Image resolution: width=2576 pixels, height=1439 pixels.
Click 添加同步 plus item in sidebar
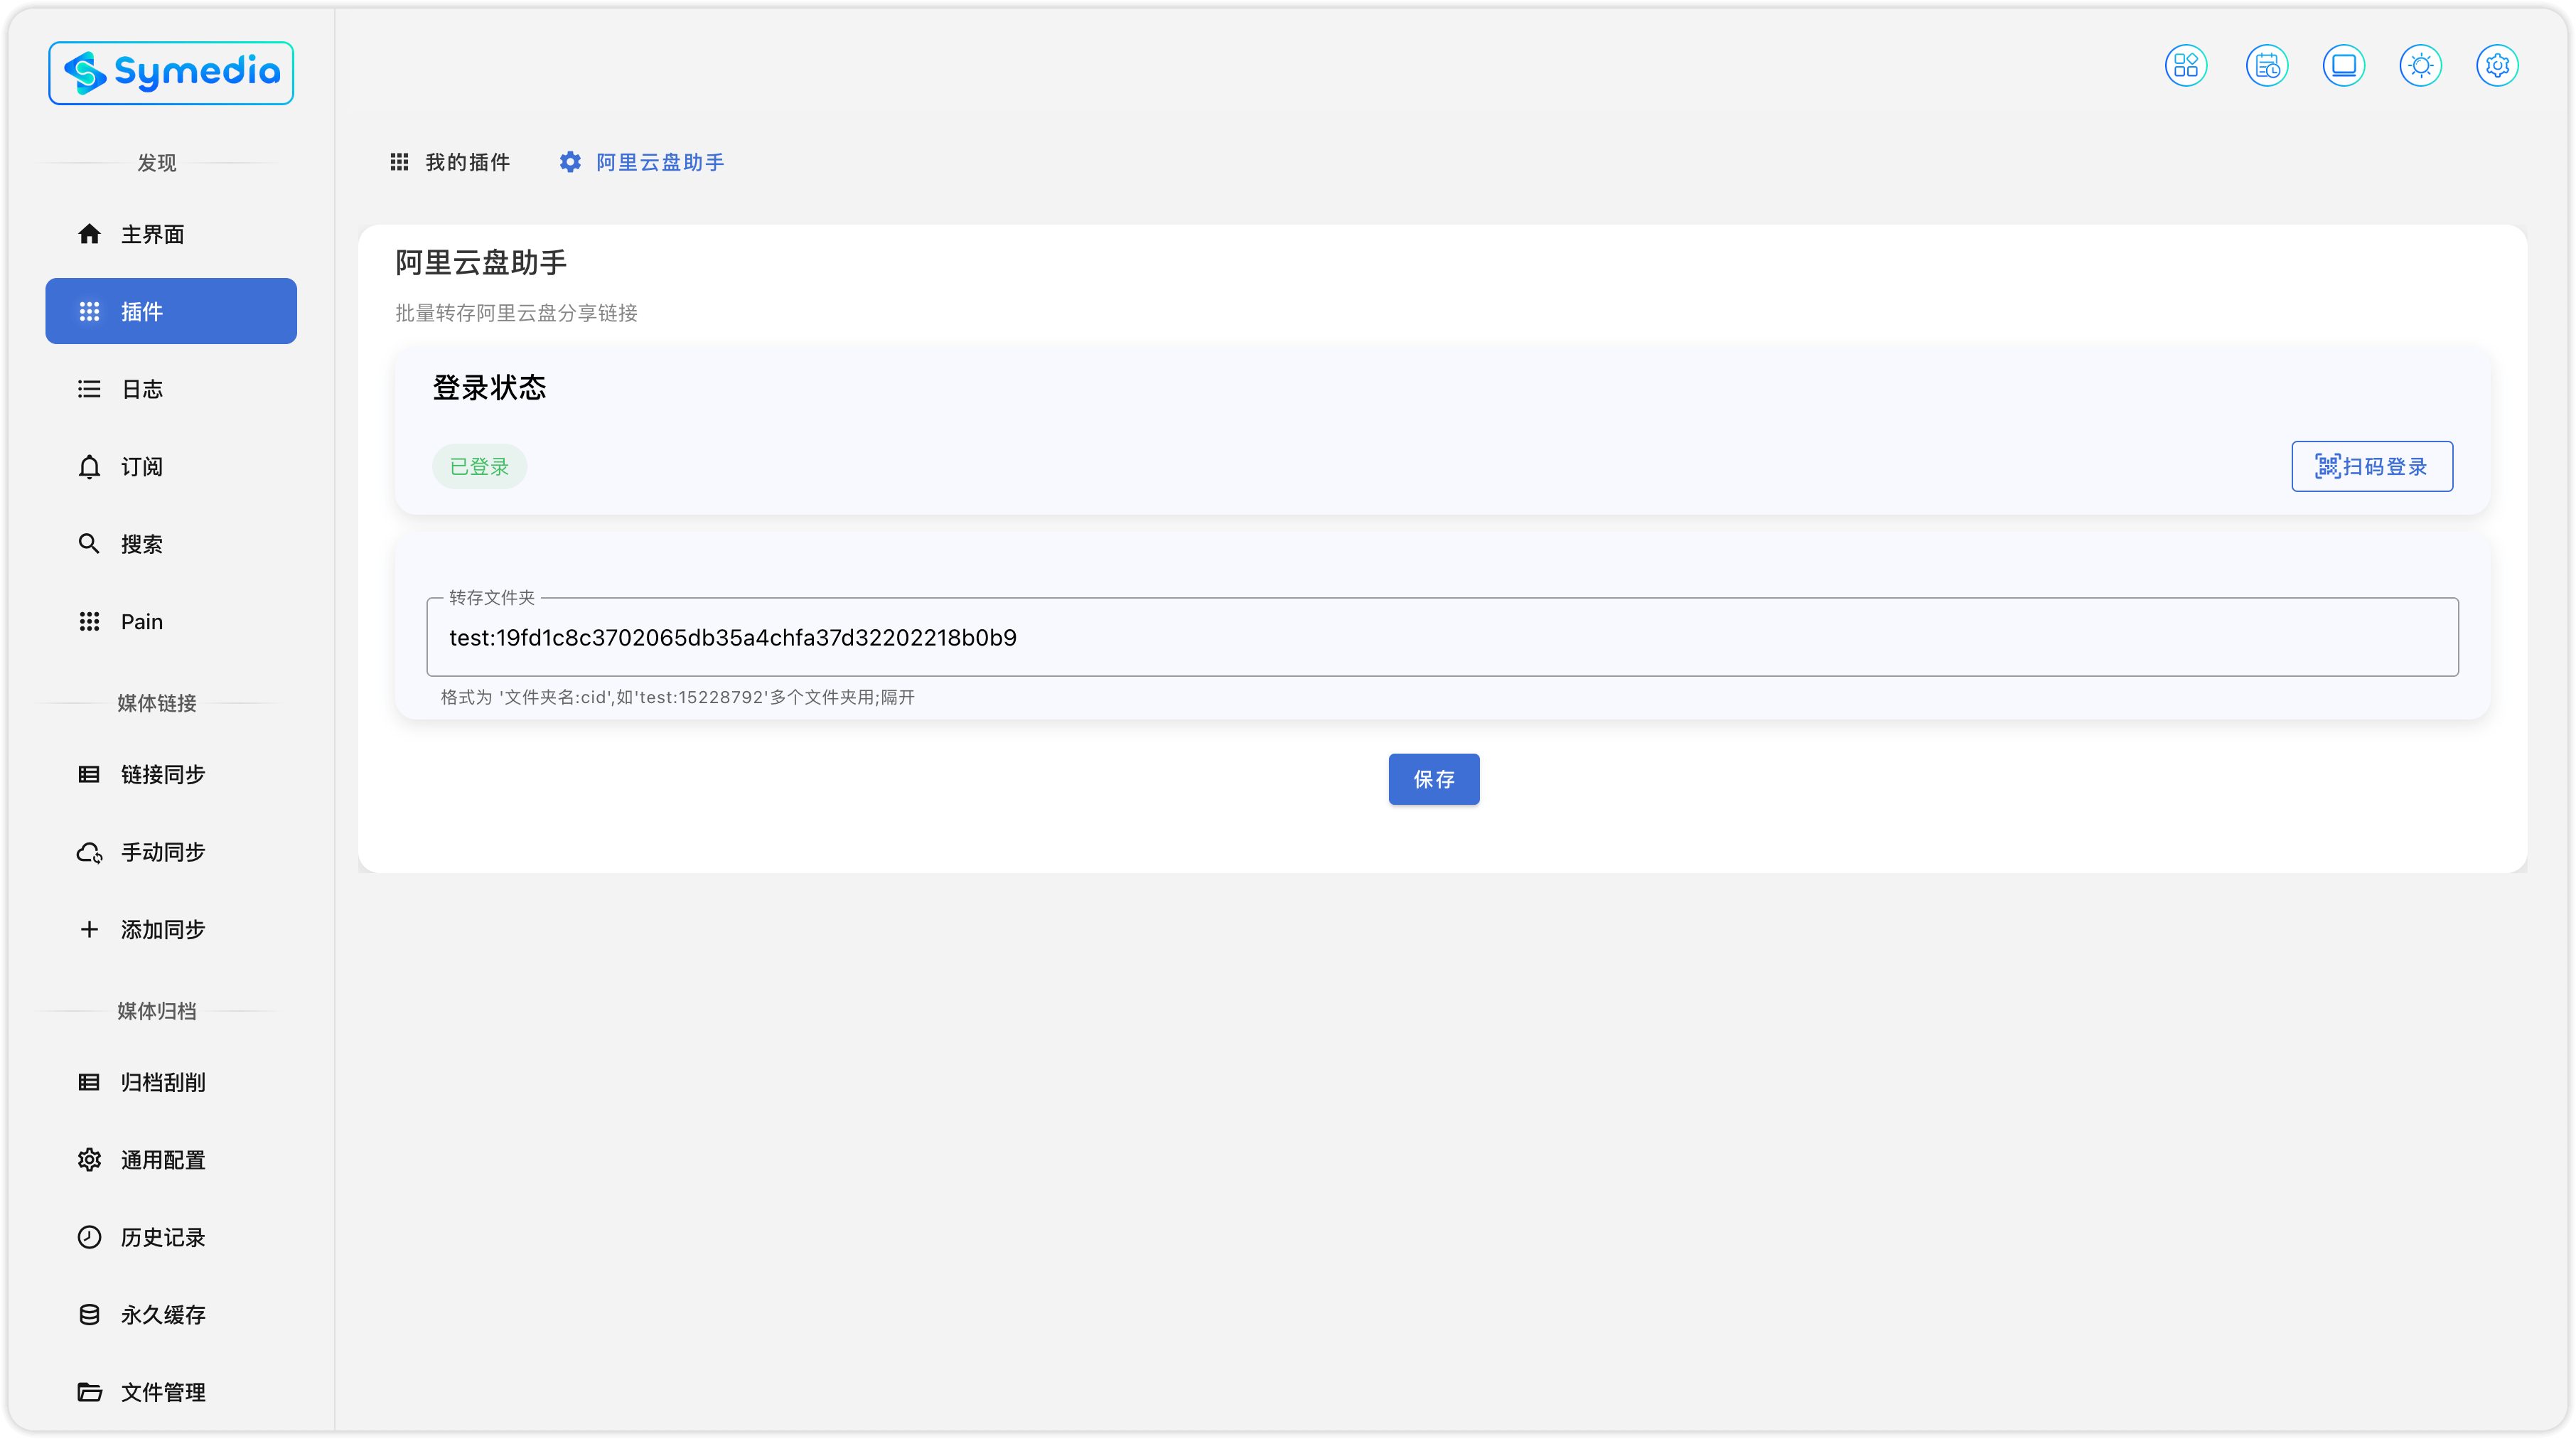(162, 929)
